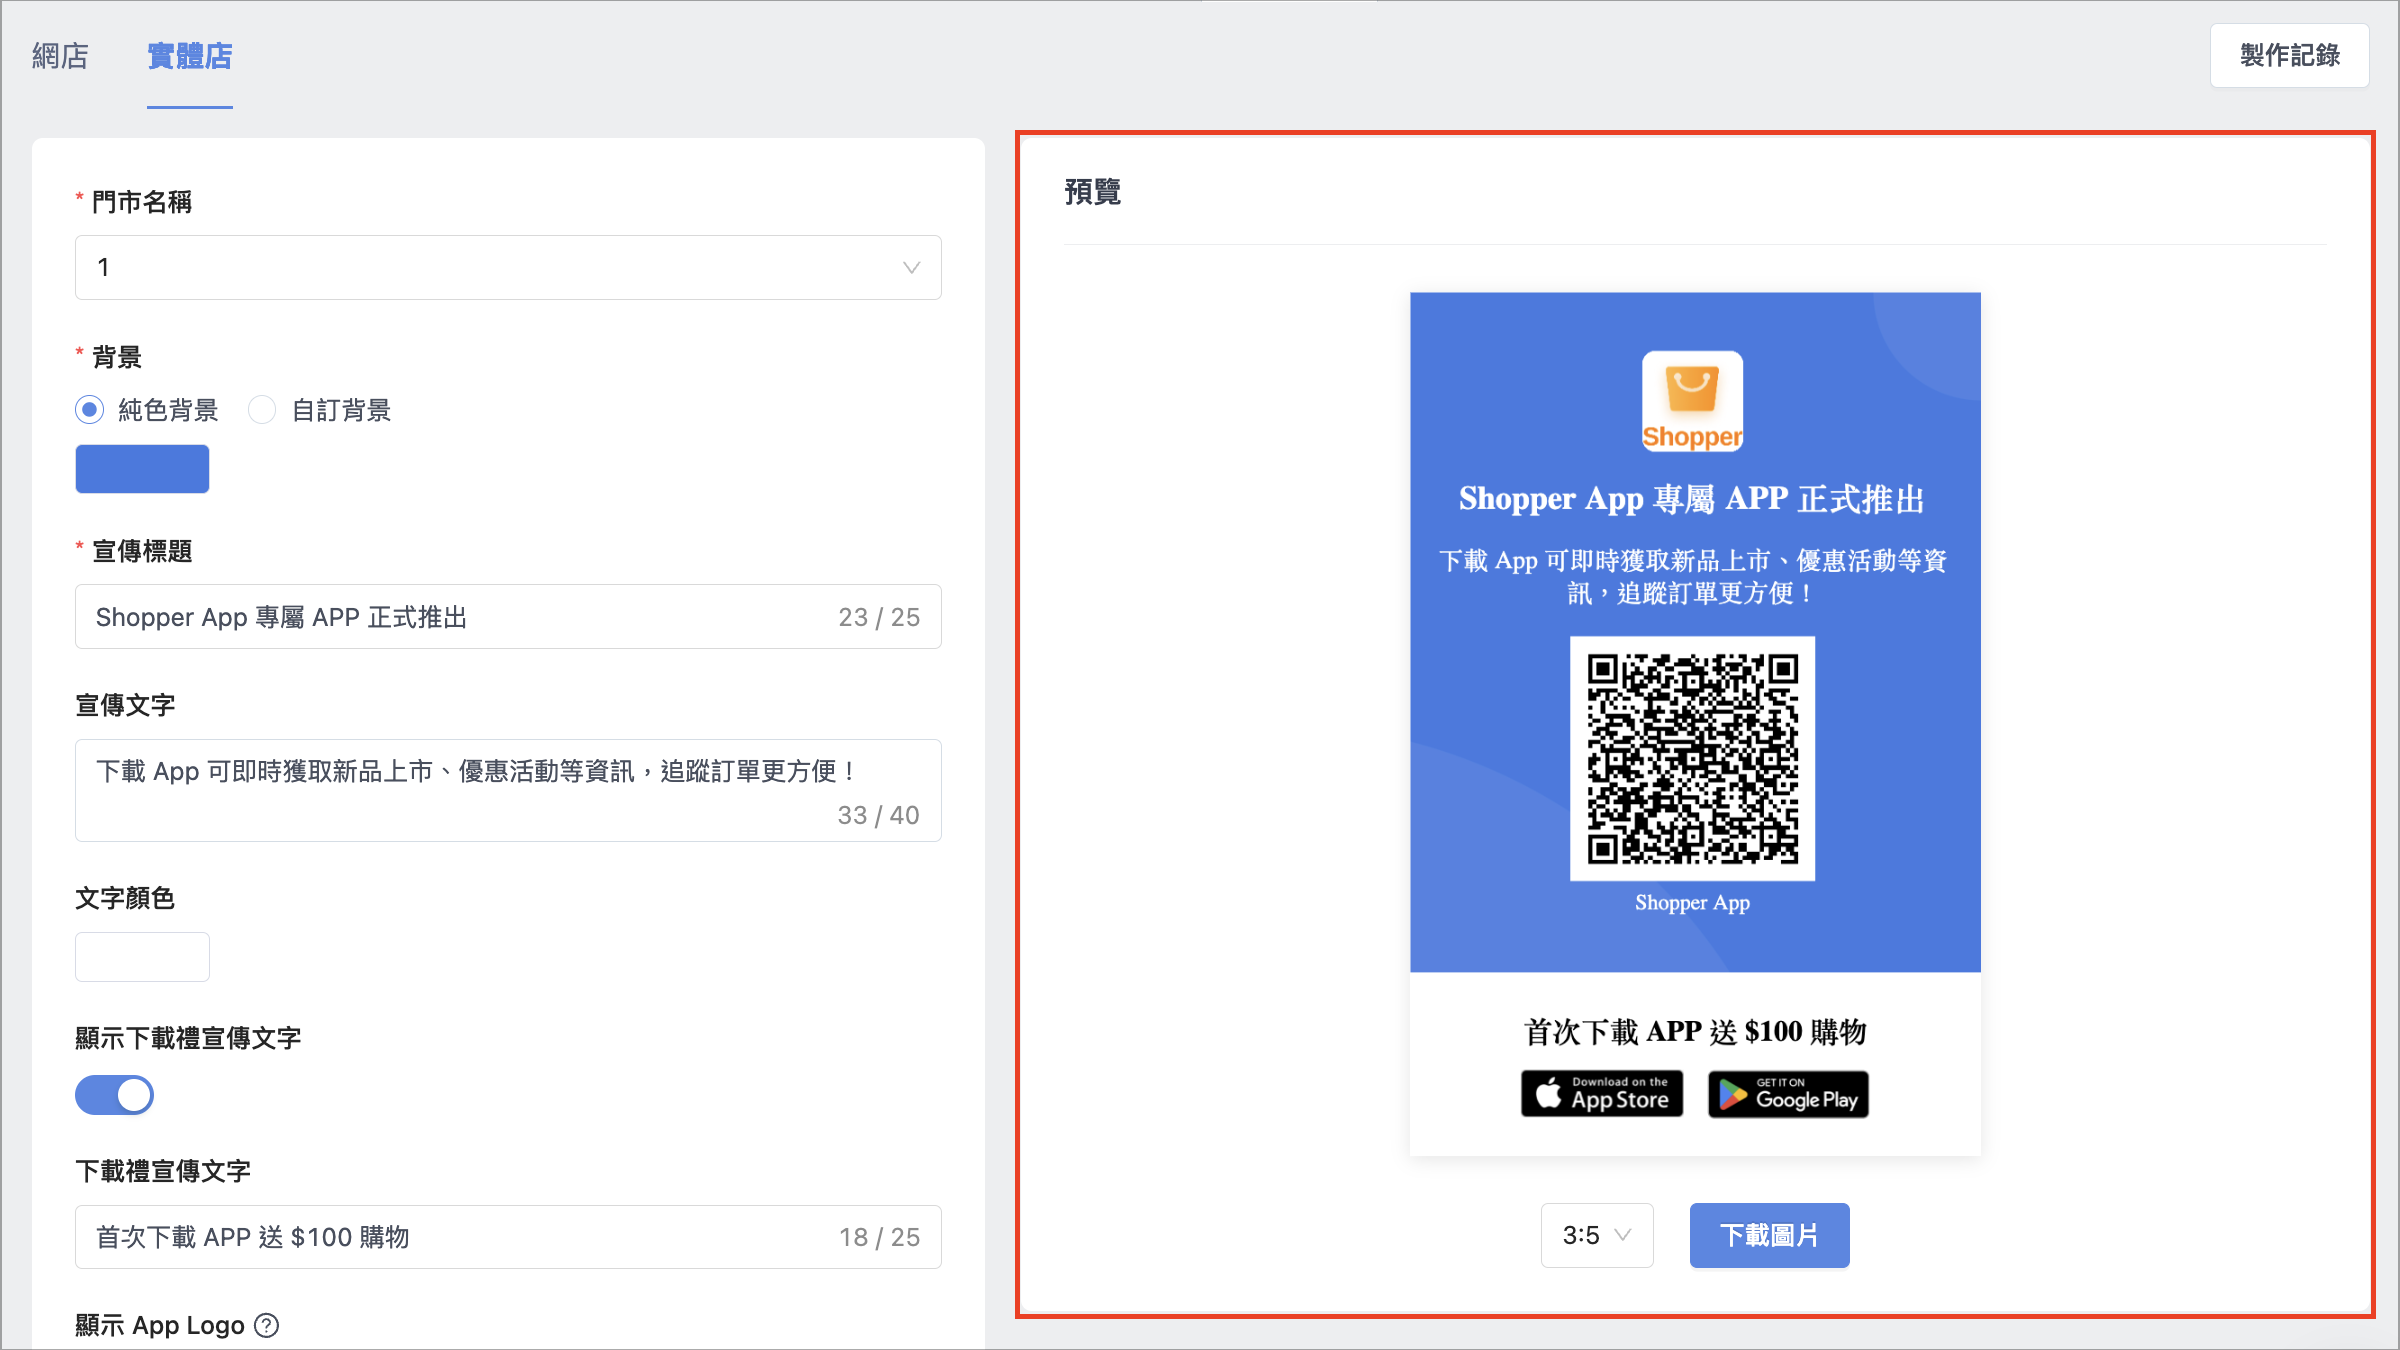Viewport: 2400px width, 1350px height.
Task: Toggle the 顯示下載禮宣傳文字 switch off
Action: [114, 1095]
